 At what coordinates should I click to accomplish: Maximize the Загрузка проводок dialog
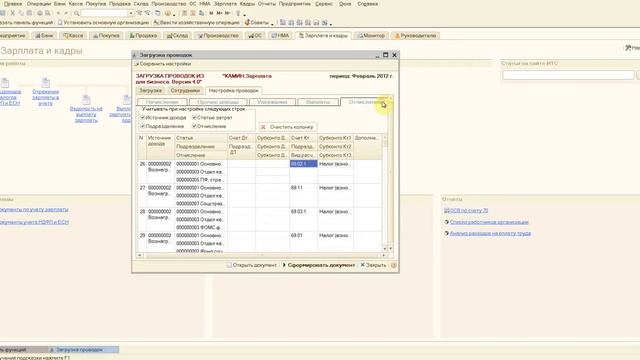point(385,55)
